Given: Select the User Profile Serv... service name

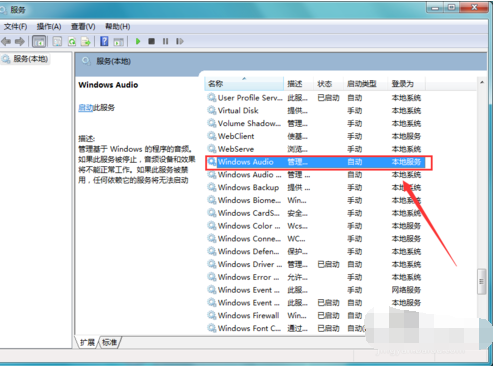Looking at the screenshot, I should [x=250, y=98].
